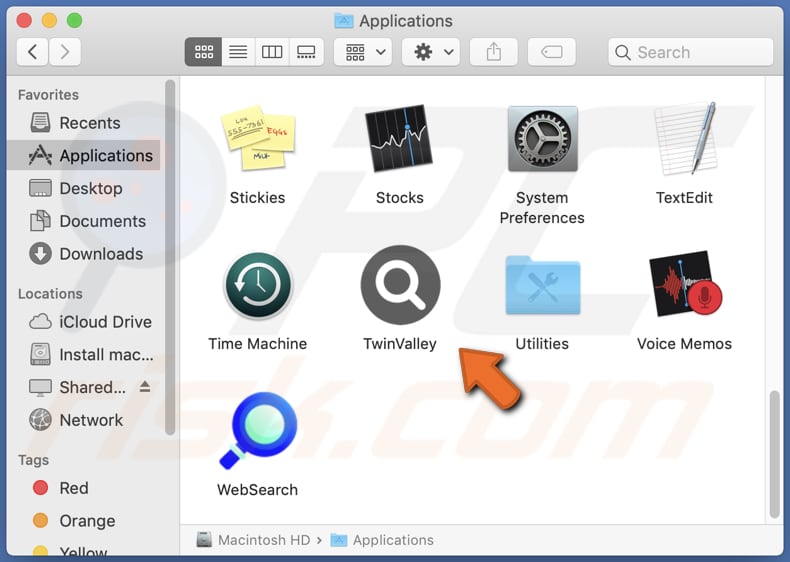790x562 pixels.
Task: Open the group-by arrangement dropdown
Action: 365,52
